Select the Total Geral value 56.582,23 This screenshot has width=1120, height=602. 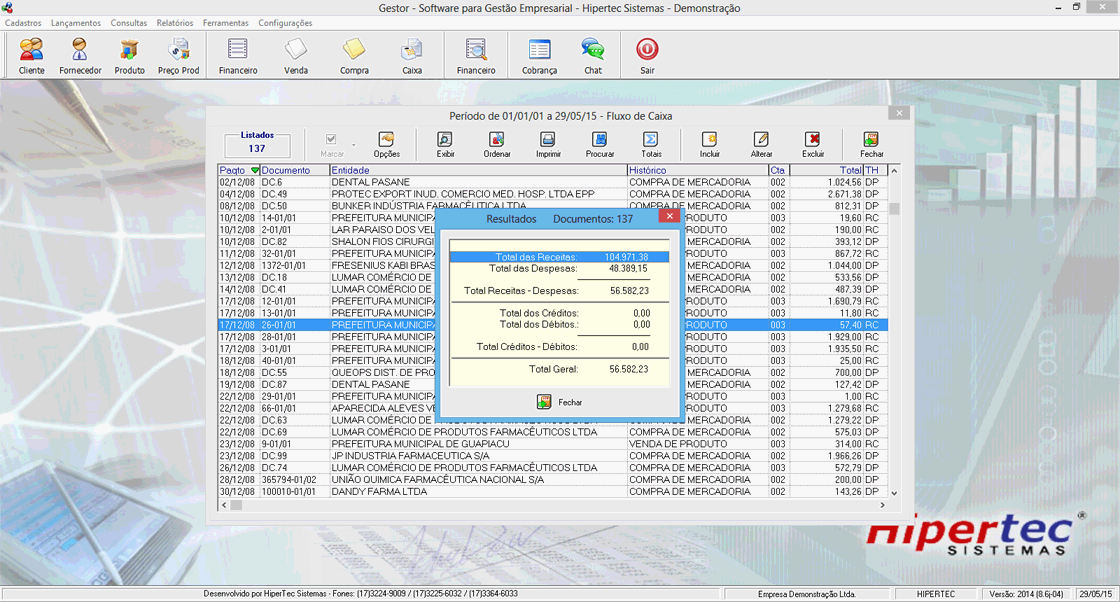point(629,369)
